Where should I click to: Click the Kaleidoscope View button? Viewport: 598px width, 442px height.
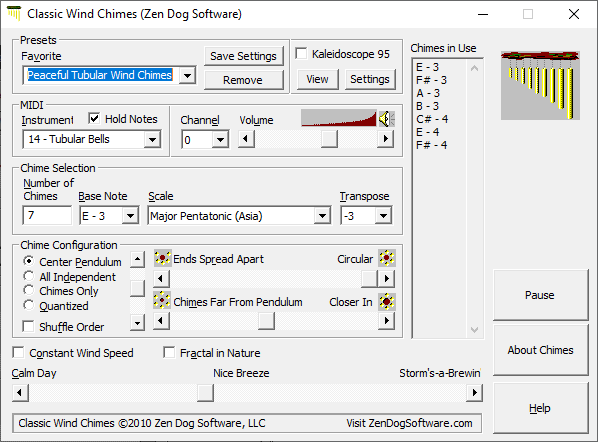[317, 79]
